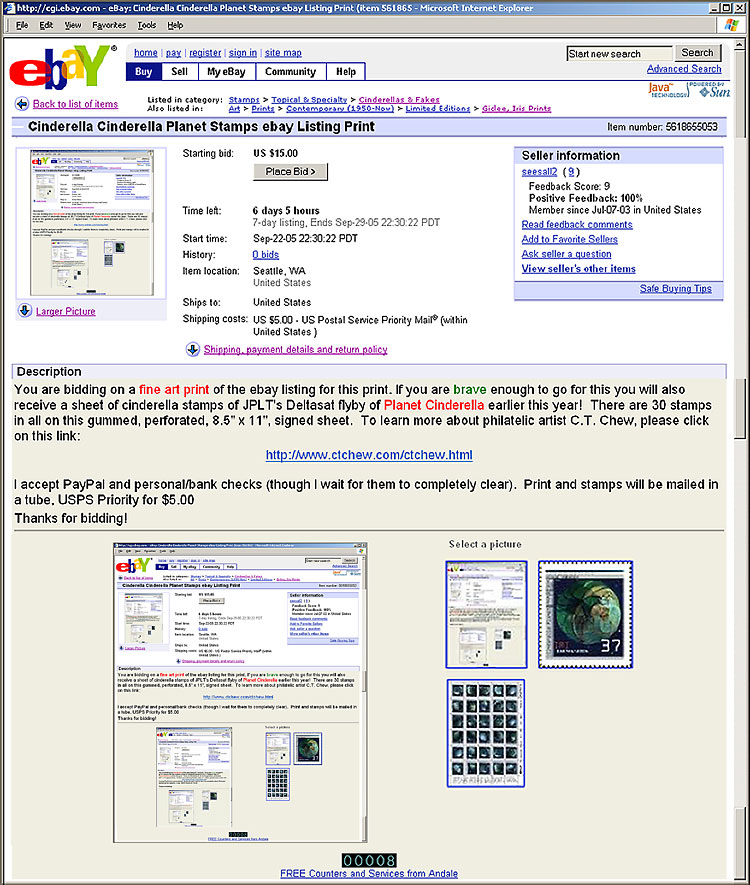Viewport: 750px width, 885px height.
Task: Click the down arrow icon next to Larger Picture
Action: [x=25, y=311]
